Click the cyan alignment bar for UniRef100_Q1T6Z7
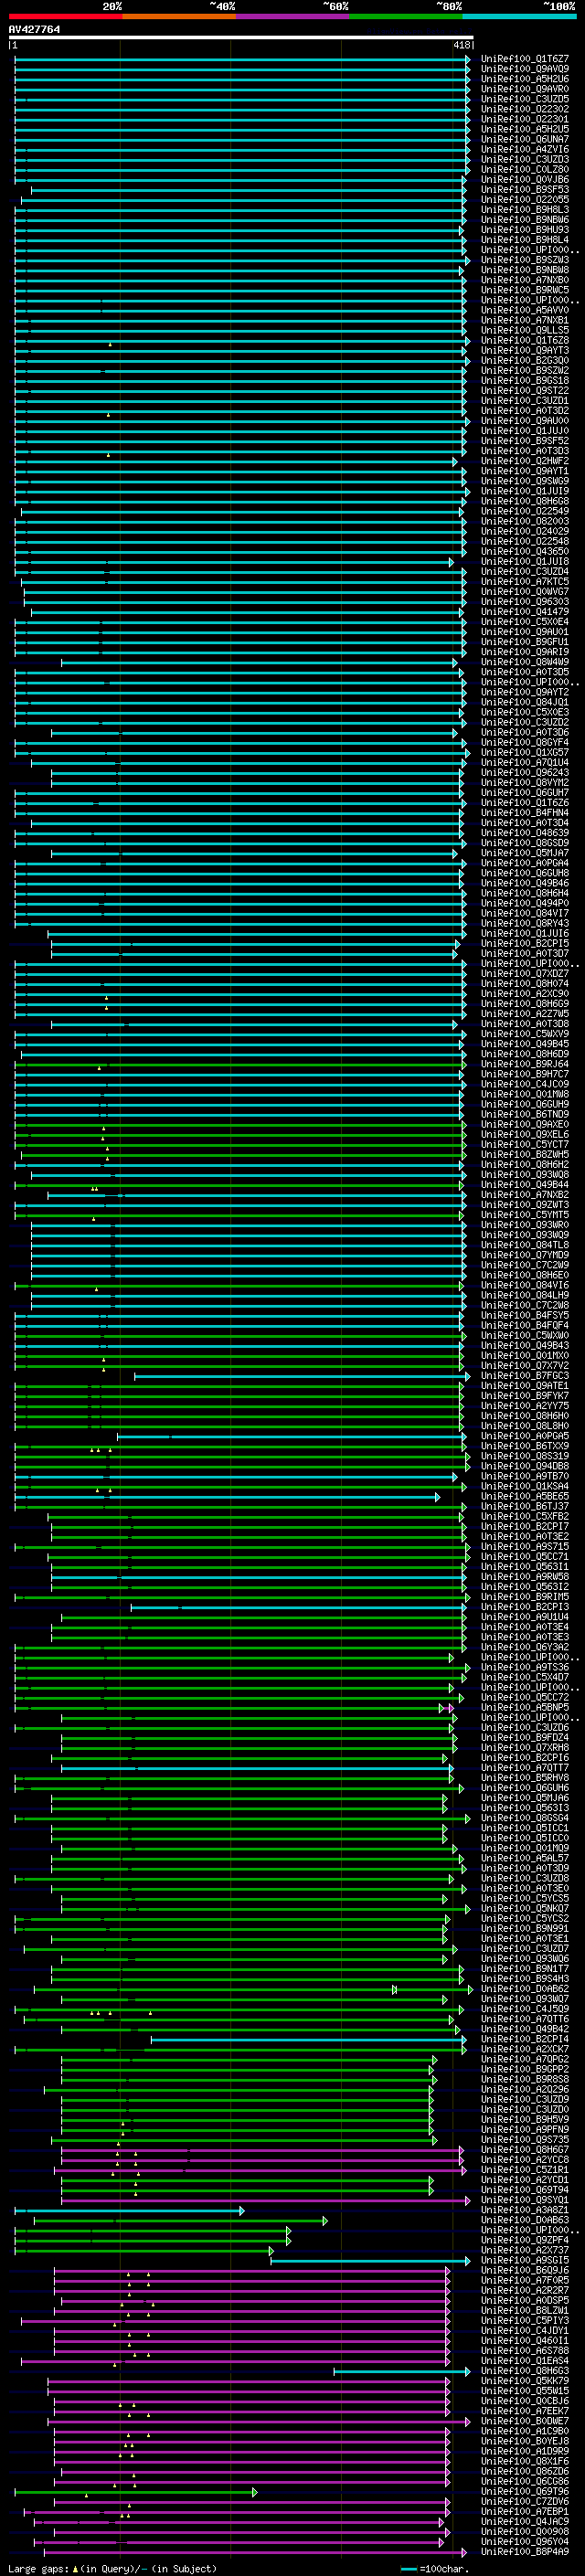 tap(242, 59)
